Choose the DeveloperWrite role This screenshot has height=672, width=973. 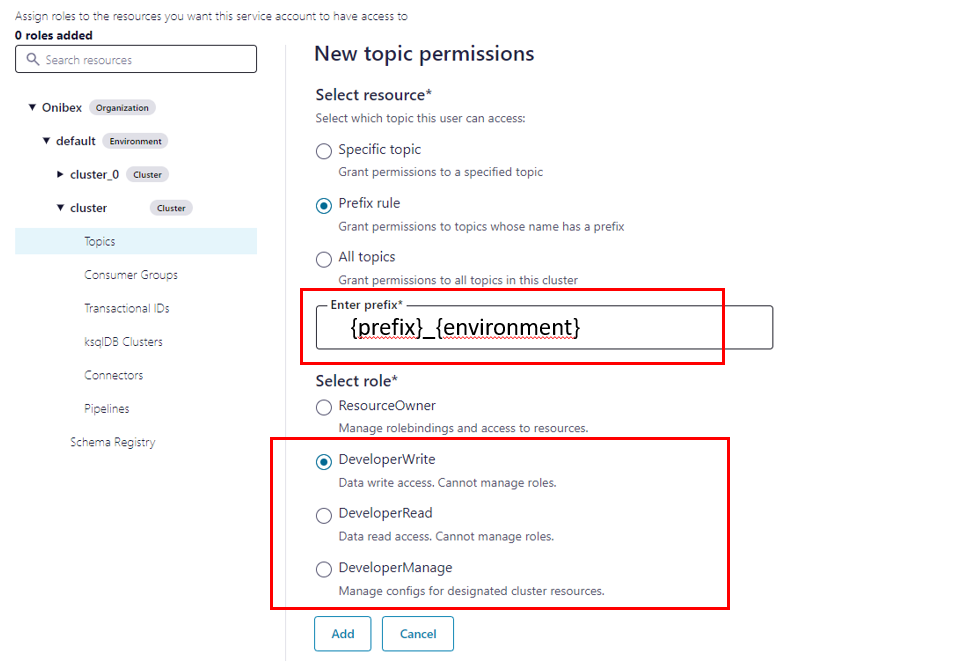[x=324, y=461]
